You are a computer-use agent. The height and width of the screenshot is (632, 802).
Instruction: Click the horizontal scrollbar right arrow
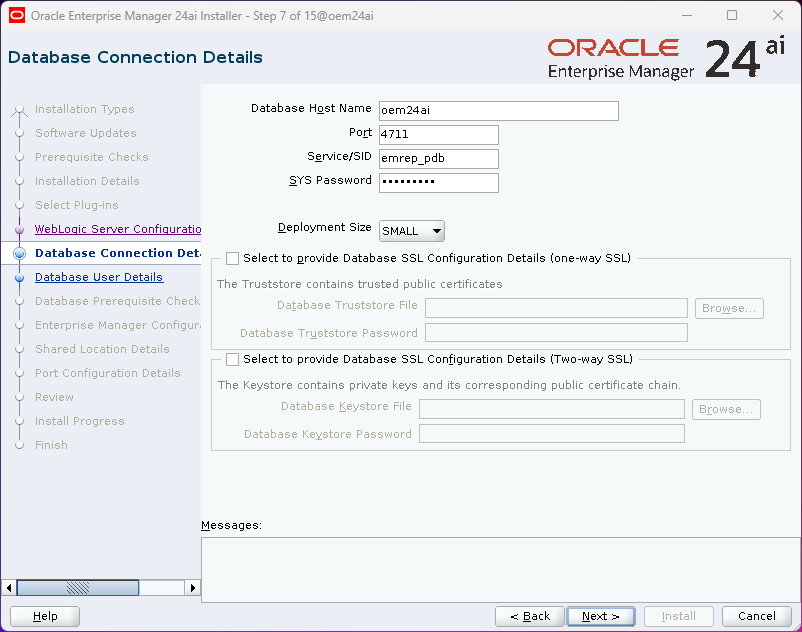pyautogui.click(x=192, y=588)
